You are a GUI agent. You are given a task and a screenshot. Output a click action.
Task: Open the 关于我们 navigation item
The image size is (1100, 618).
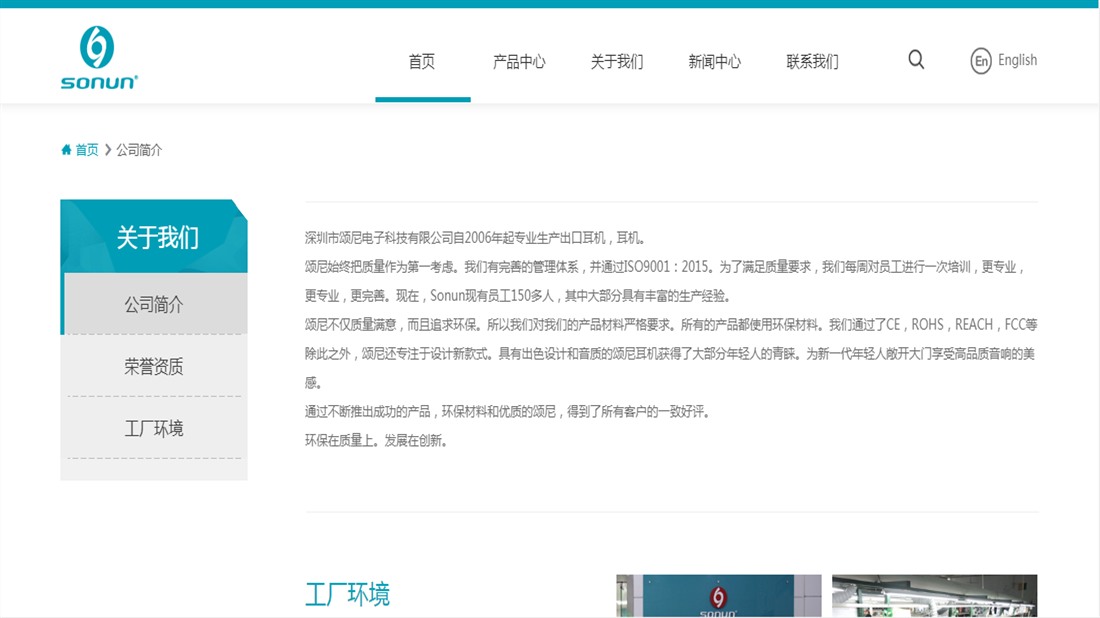click(x=616, y=61)
